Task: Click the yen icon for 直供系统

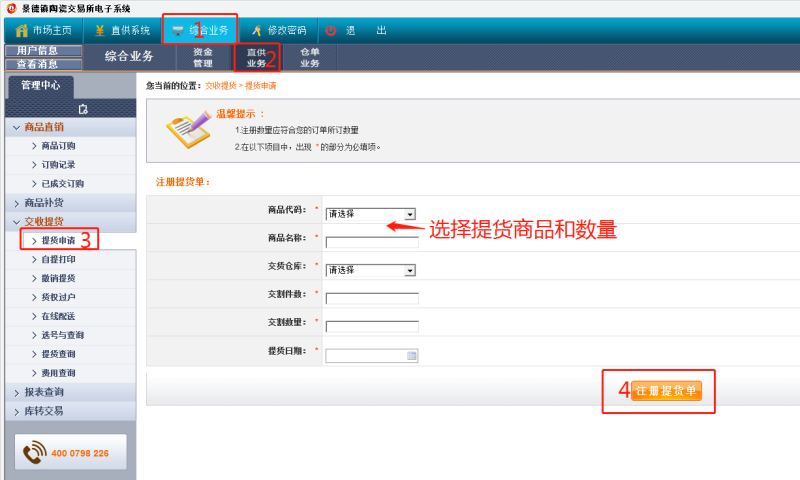Action: tap(99, 30)
